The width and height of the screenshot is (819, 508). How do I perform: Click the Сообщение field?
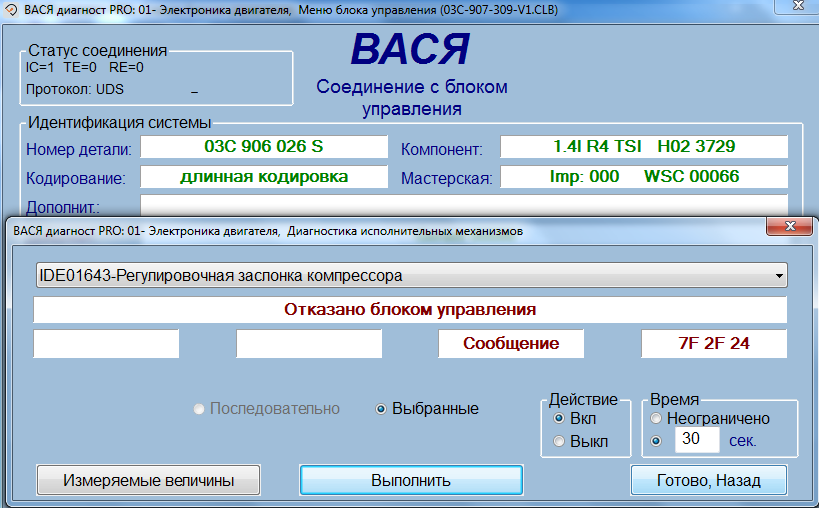pyautogui.click(x=511, y=343)
